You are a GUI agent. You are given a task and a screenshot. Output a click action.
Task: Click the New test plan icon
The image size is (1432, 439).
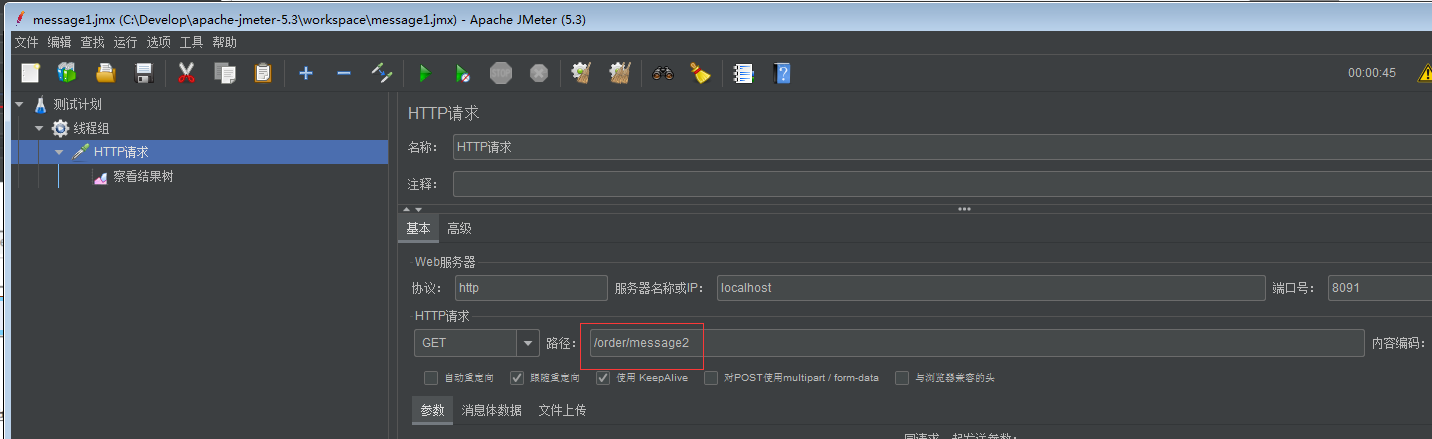[31, 73]
